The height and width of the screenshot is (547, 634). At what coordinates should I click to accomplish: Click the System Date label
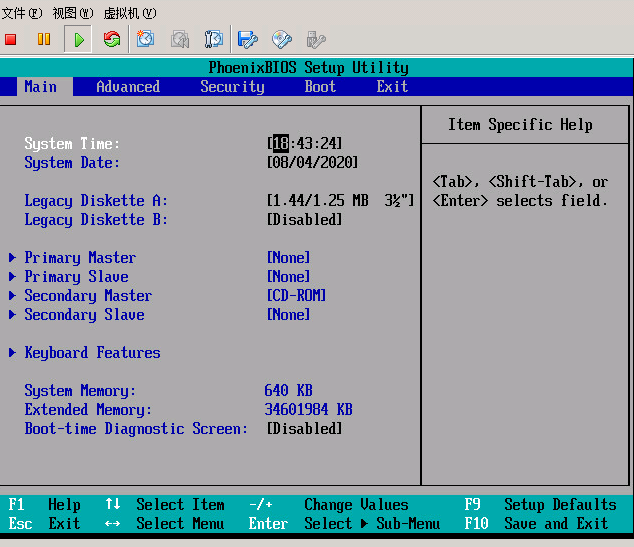(72, 163)
